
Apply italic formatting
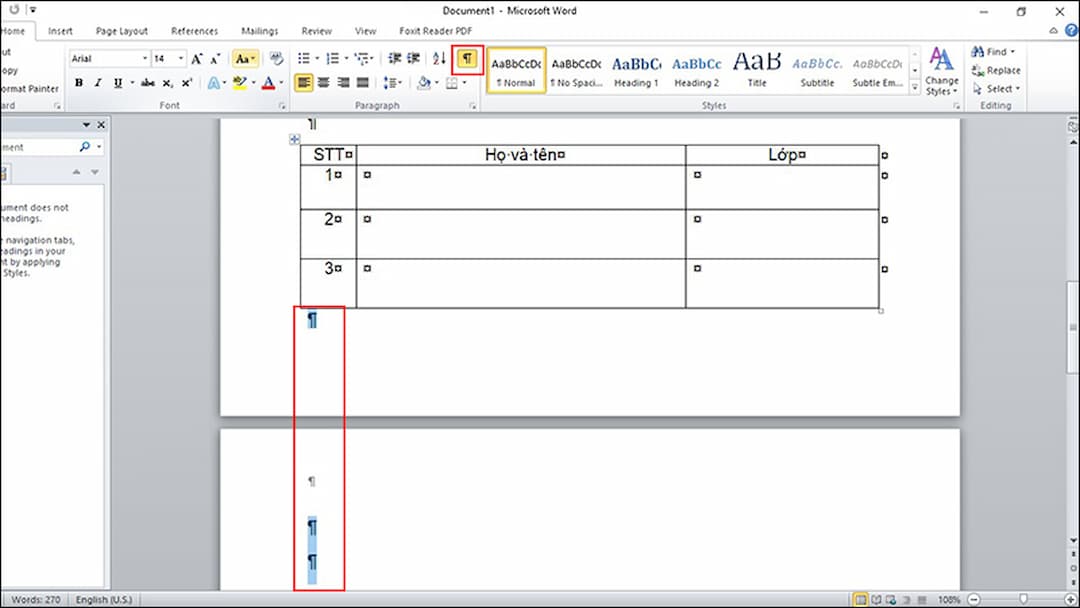click(x=97, y=83)
